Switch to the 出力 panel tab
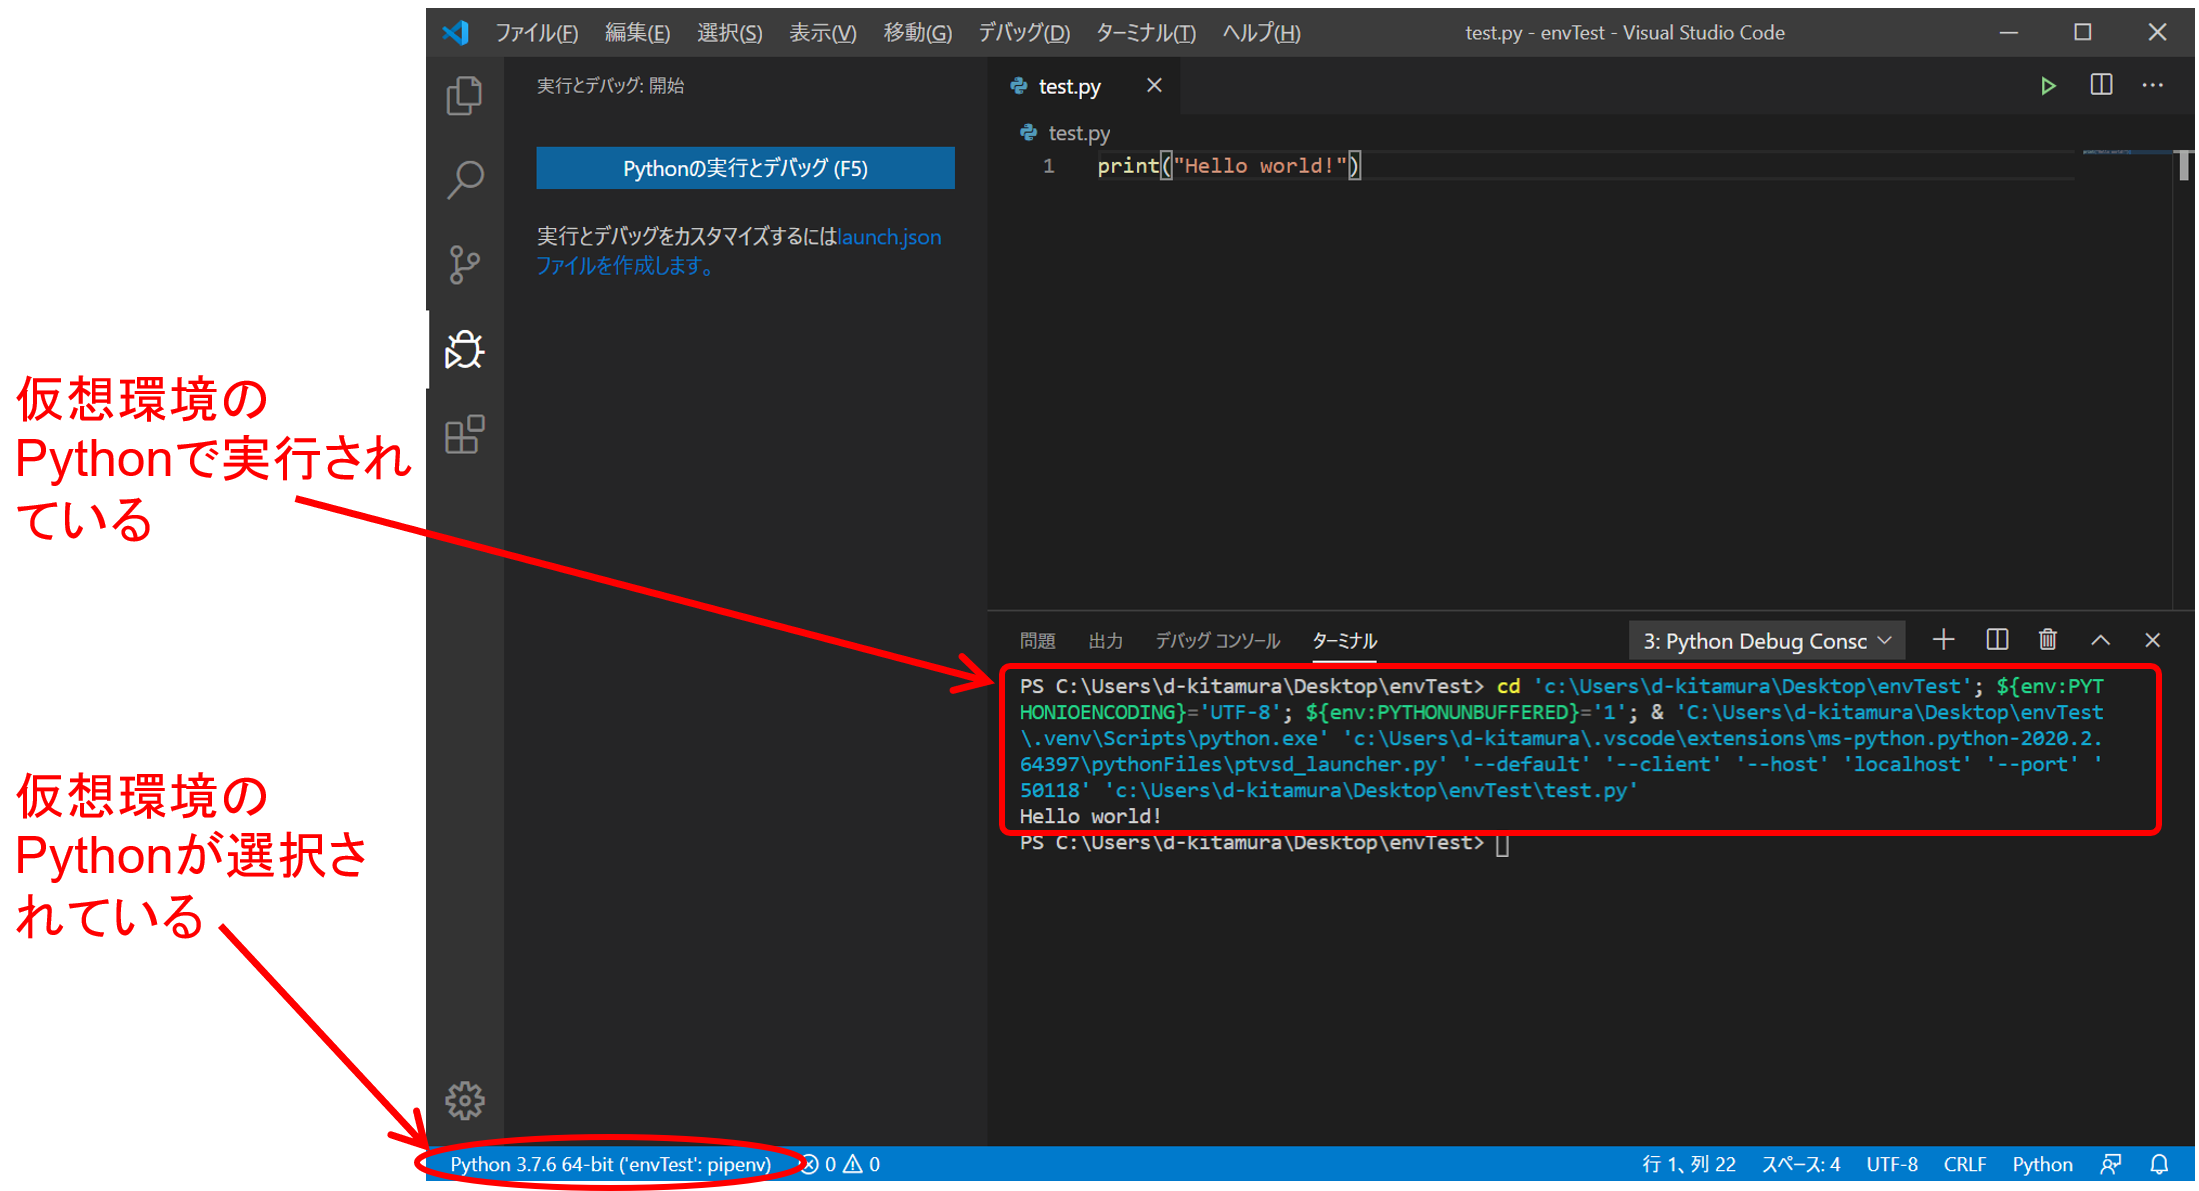This screenshot has width=2199, height=1191. pos(1105,641)
